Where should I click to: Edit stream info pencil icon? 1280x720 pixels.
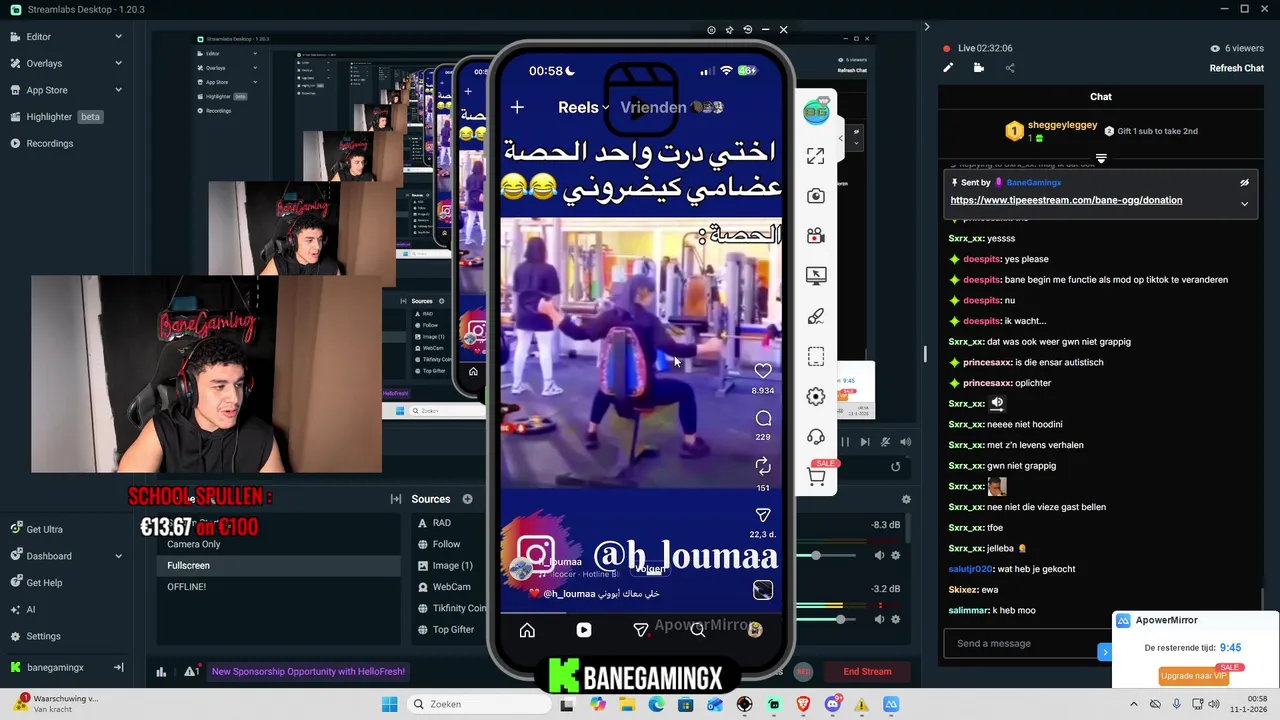948,68
